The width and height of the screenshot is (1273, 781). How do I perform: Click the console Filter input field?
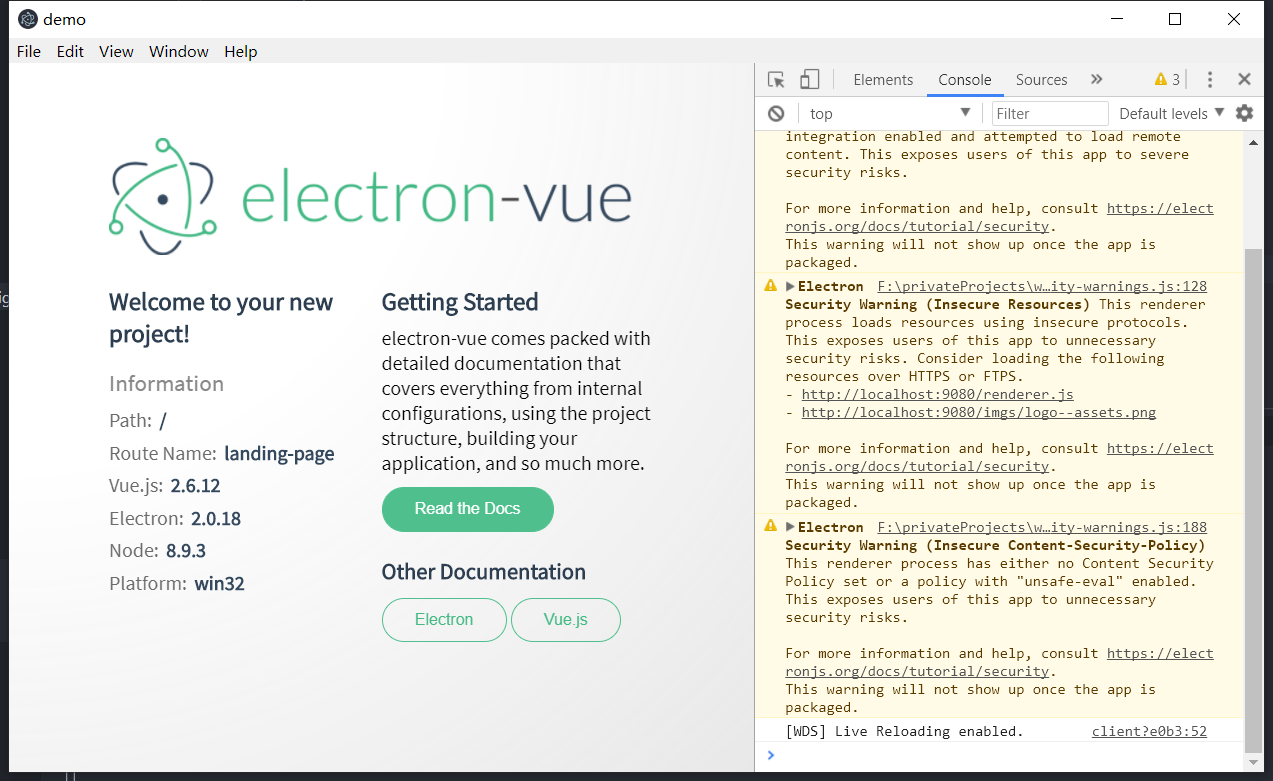click(1050, 113)
